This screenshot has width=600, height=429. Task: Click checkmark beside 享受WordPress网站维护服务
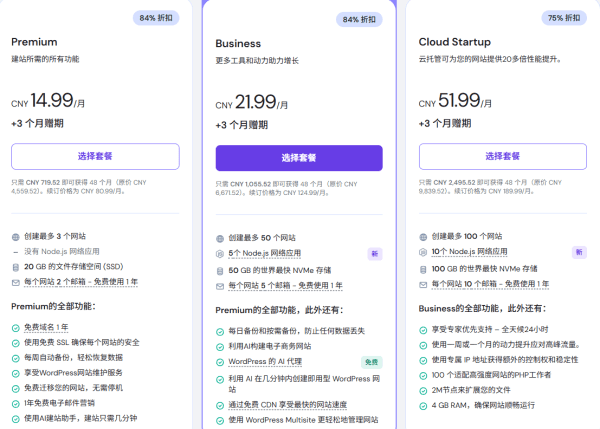click(16, 374)
